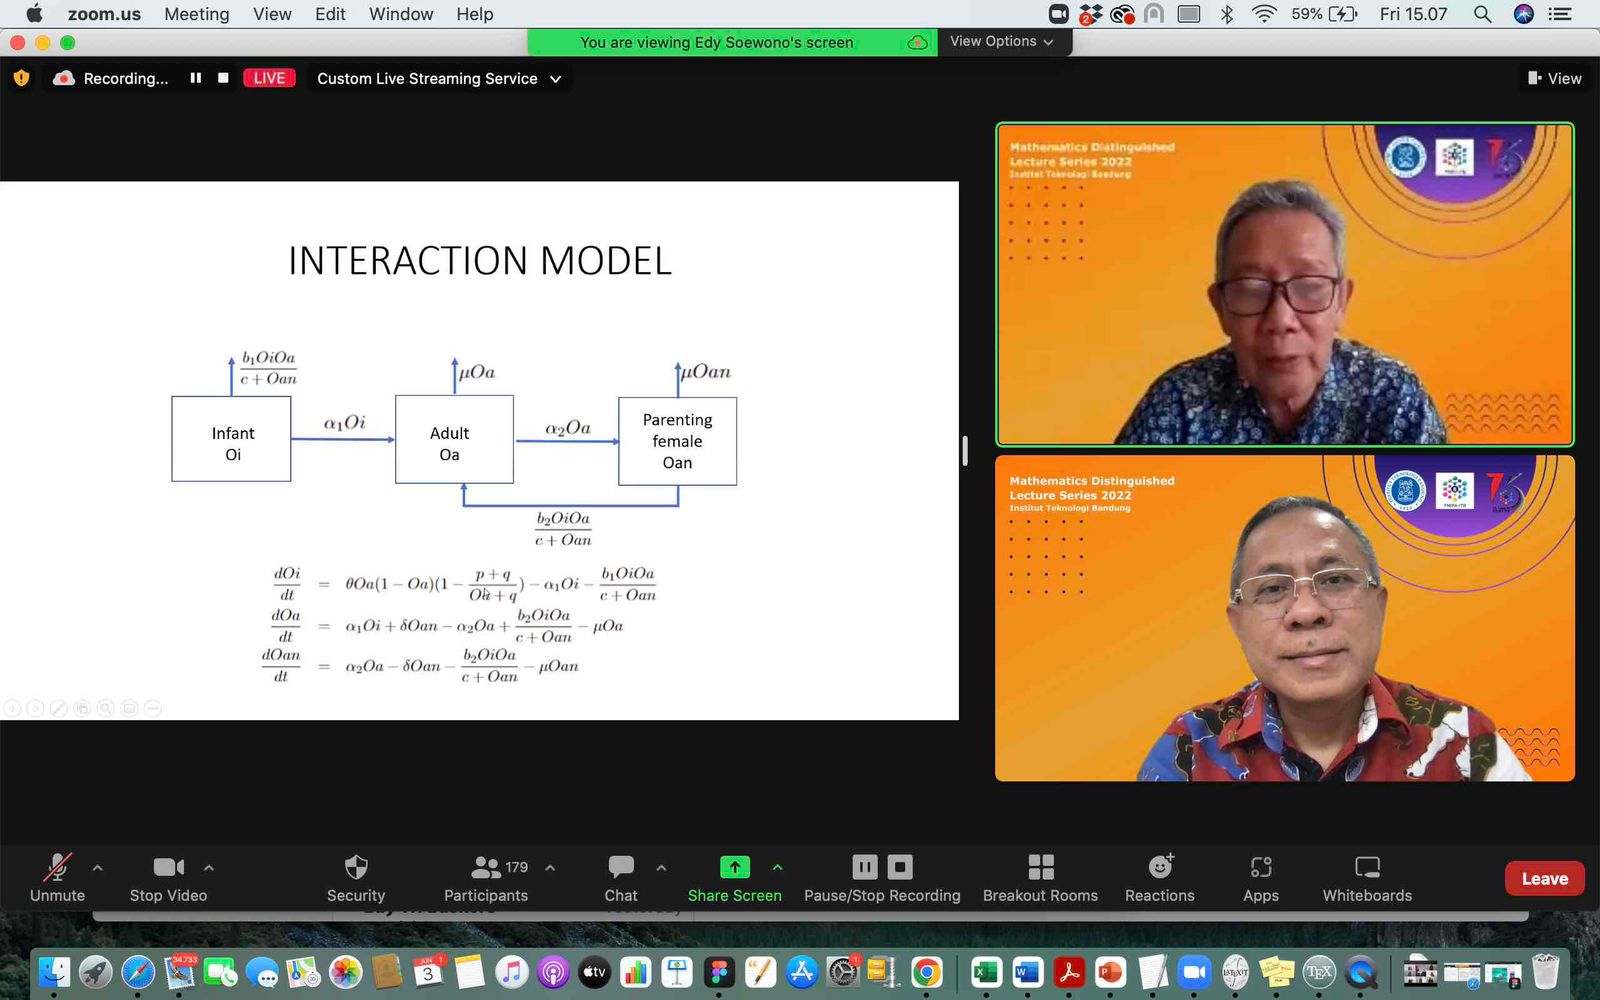Leave the meeting
The width and height of the screenshot is (1600, 1000).
(1543, 878)
